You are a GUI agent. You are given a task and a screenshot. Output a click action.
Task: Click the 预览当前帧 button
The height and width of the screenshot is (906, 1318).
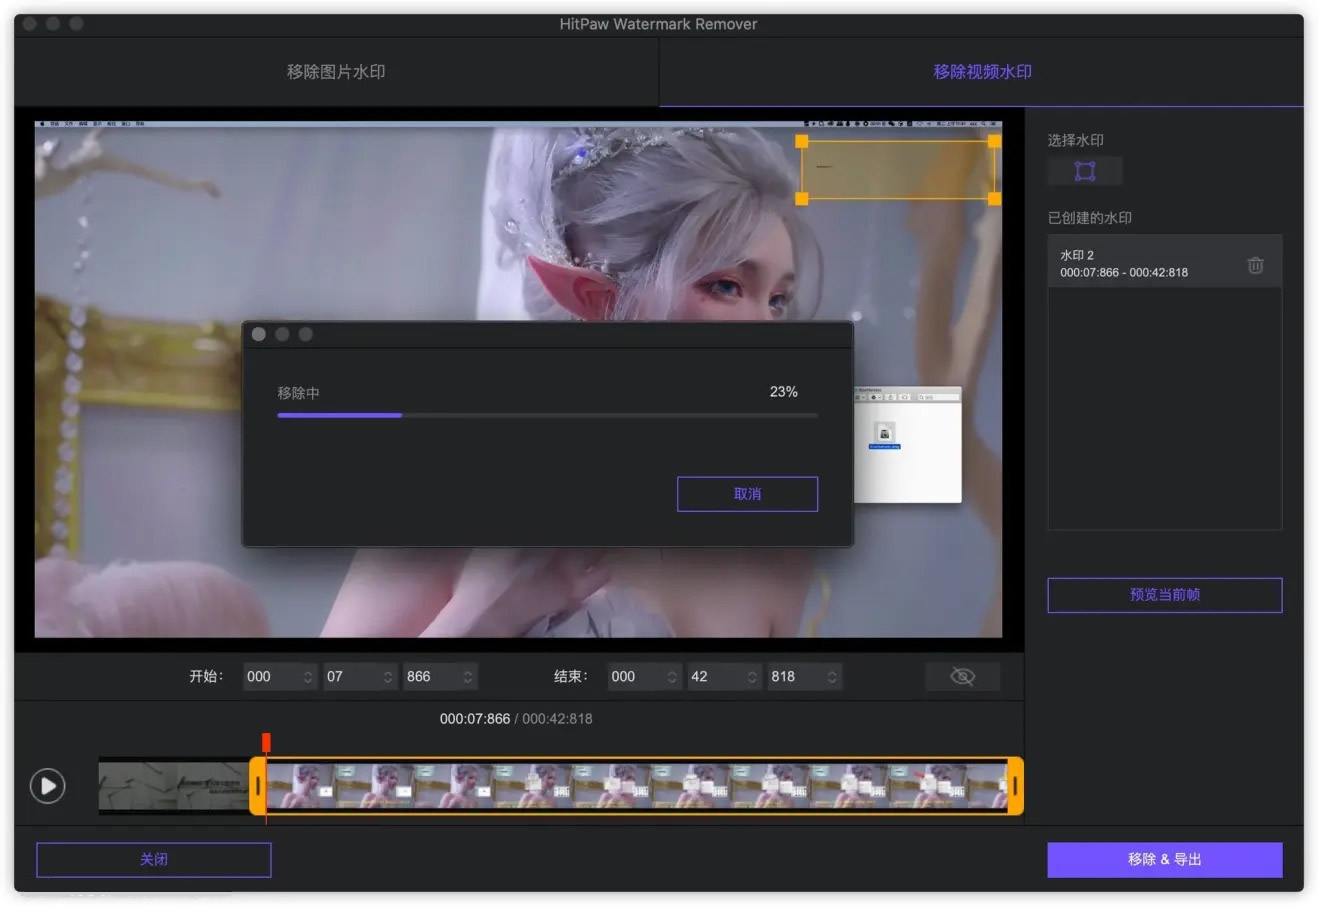(x=1164, y=595)
